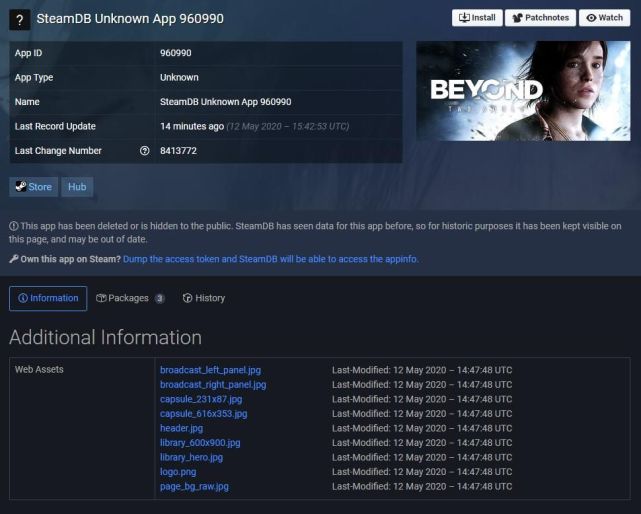Open header.jpg asset link
This screenshot has width=641, height=514.
pyautogui.click(x=182, y=428)
